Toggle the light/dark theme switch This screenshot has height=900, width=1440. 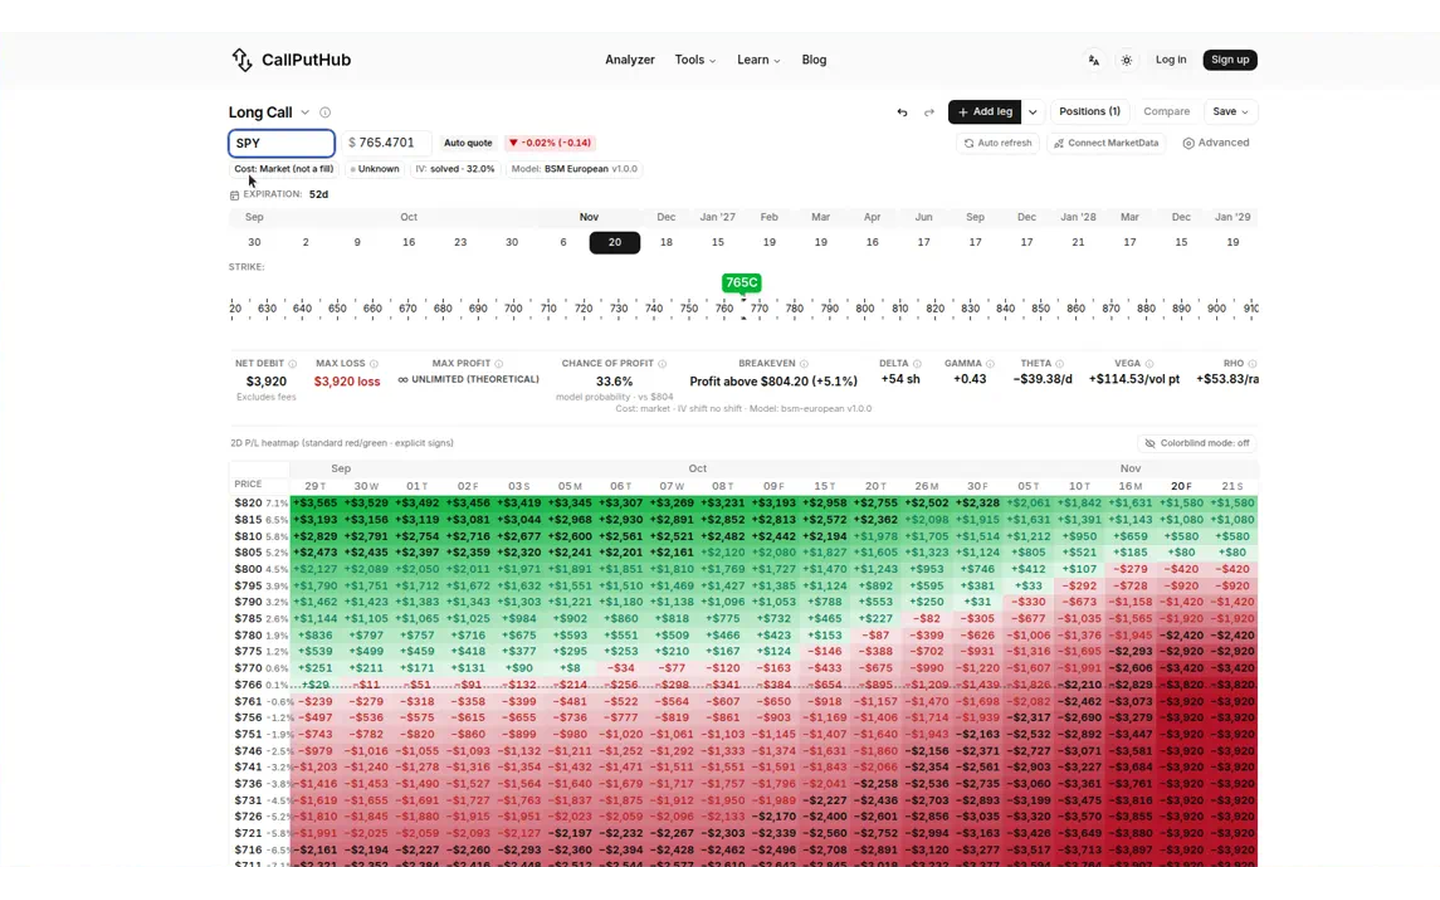coord(1127,60)
